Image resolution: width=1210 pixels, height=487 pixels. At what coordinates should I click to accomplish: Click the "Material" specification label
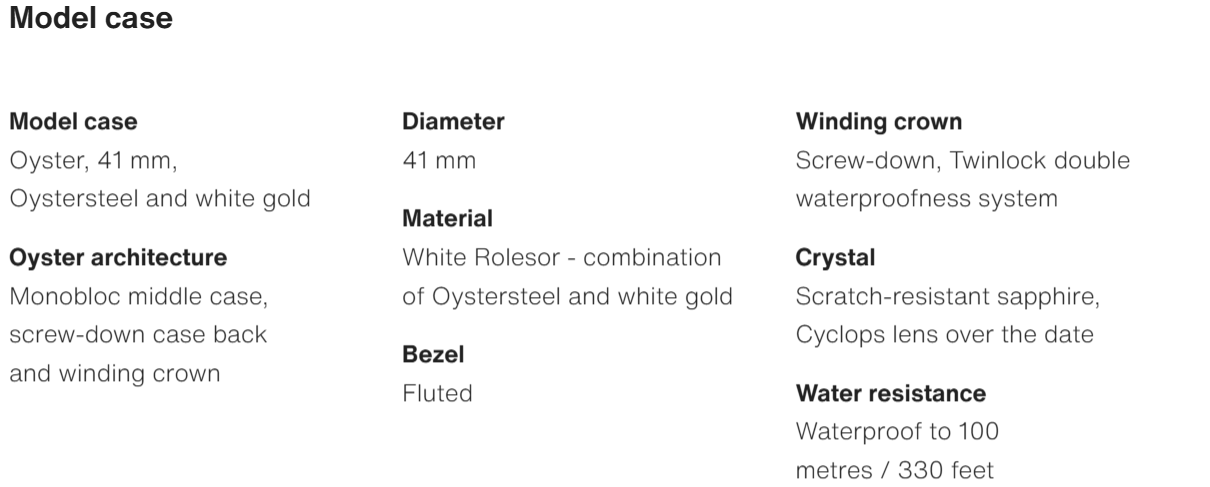[447, 218]
